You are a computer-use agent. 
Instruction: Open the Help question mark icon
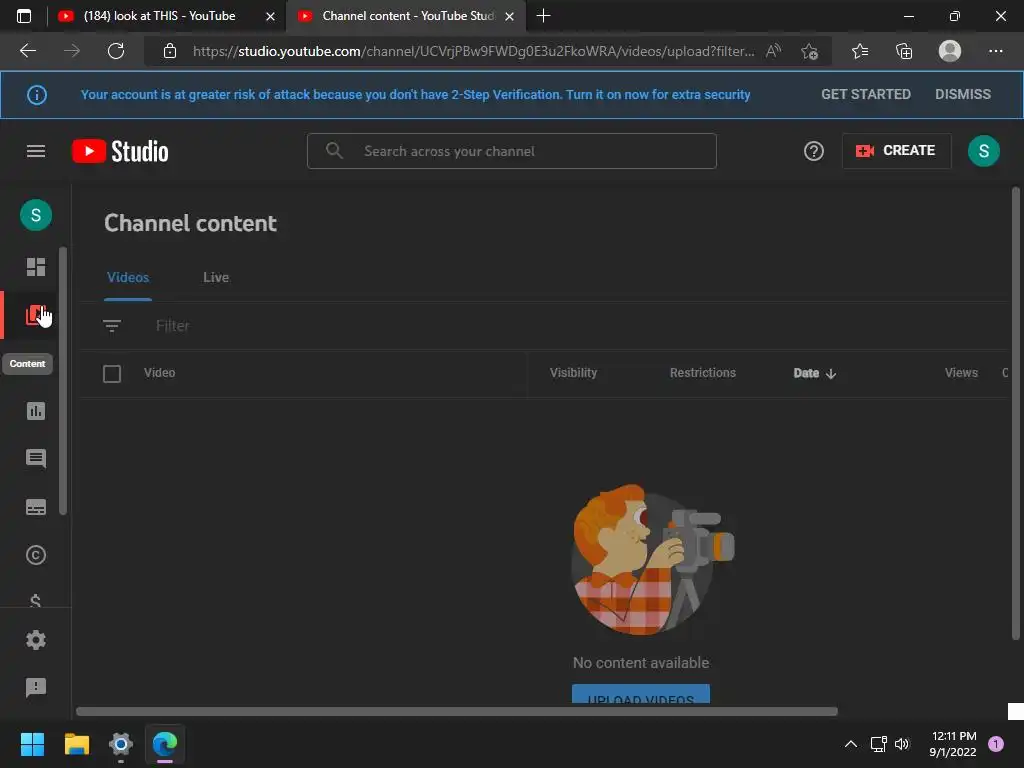(813, 151)
